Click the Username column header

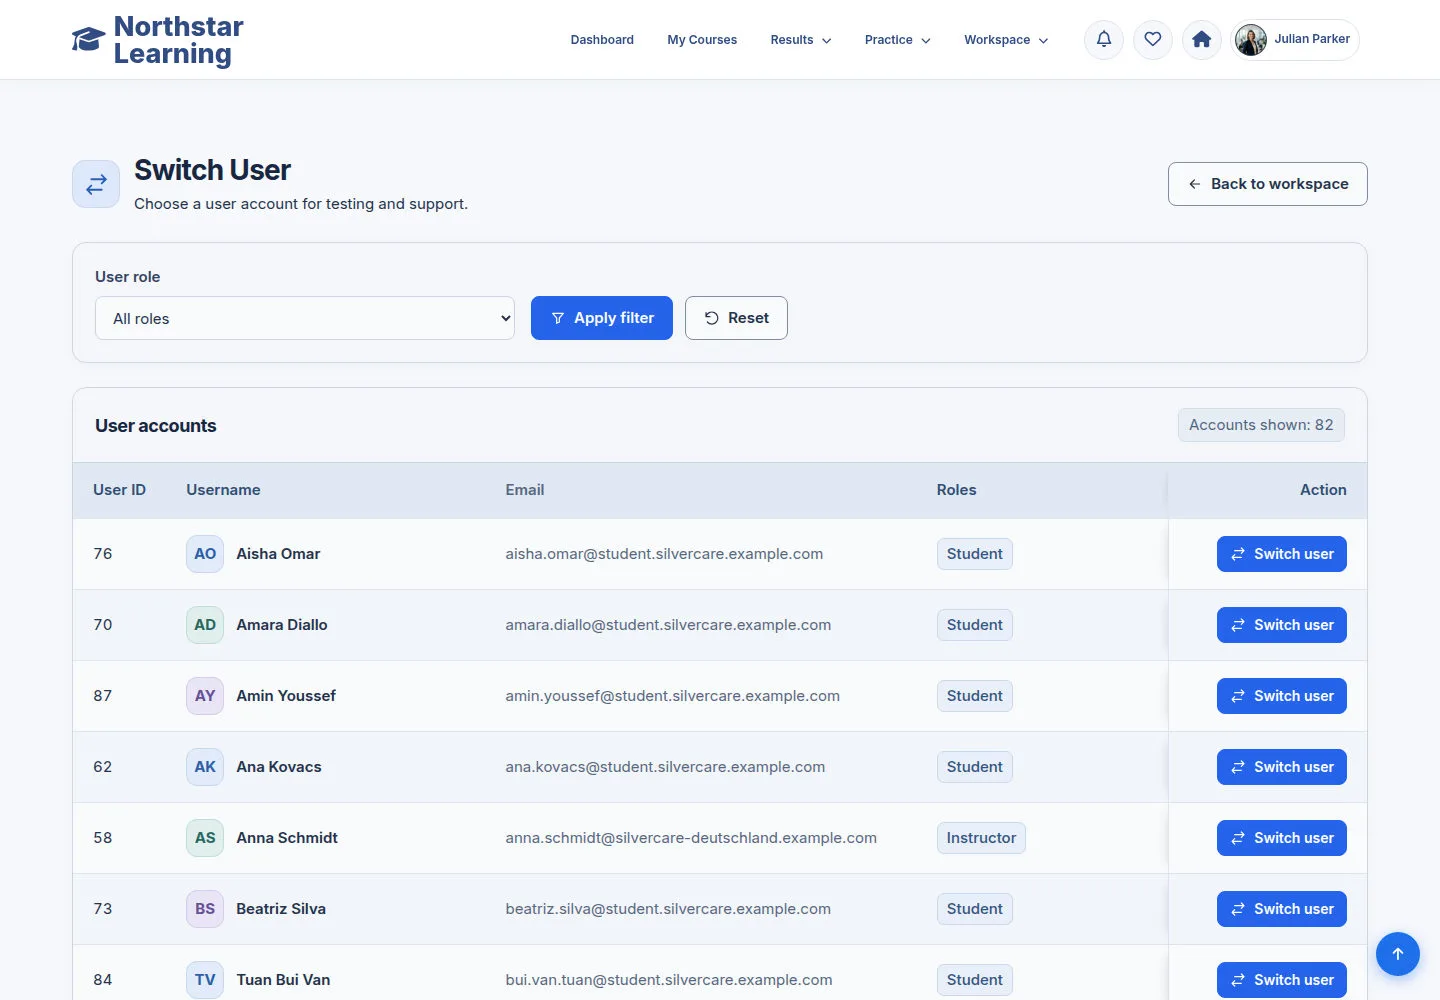223,490
